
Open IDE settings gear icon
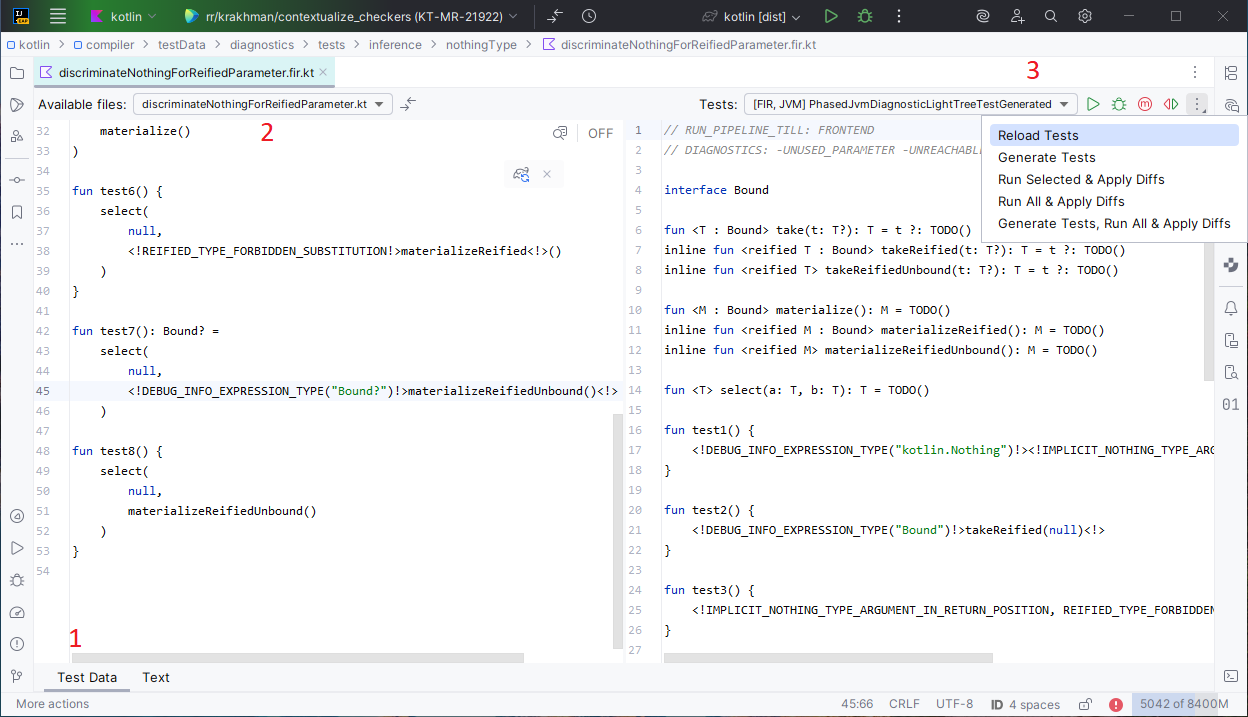tap(1085, 16)
